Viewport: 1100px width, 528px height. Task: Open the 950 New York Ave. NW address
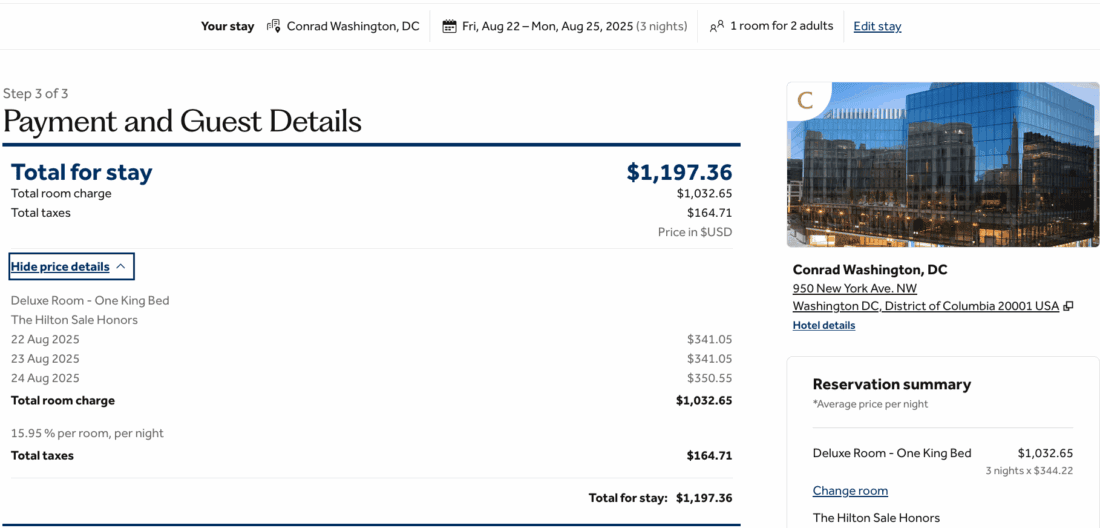[x=854, y=288]
